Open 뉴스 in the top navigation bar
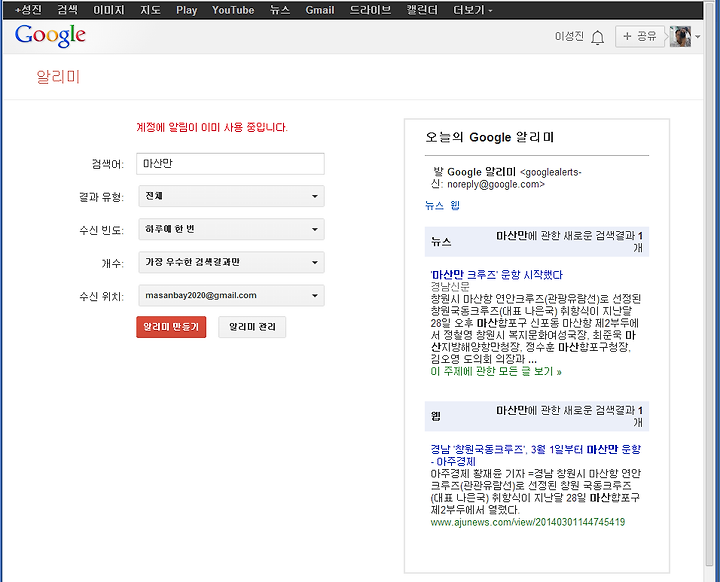The image size is (720, 582). point(280,10)
